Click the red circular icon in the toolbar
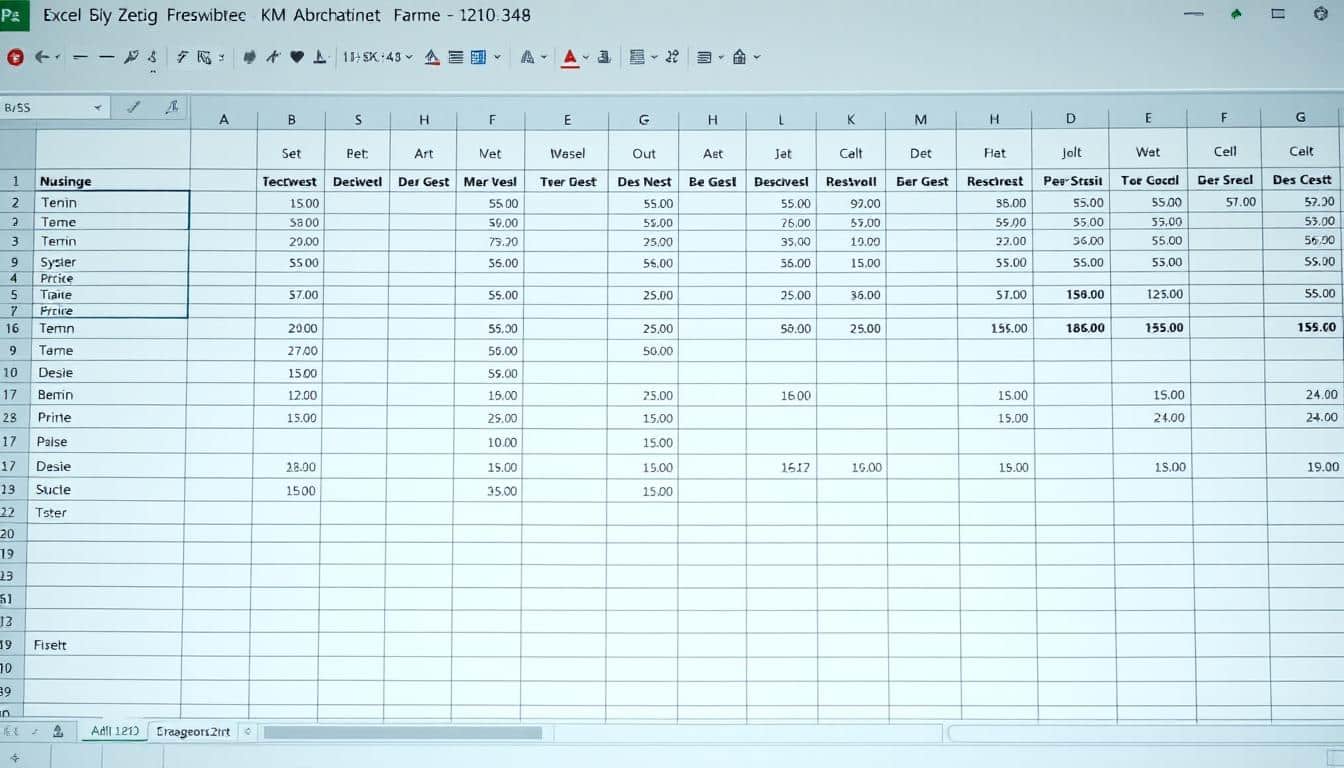 14,57
